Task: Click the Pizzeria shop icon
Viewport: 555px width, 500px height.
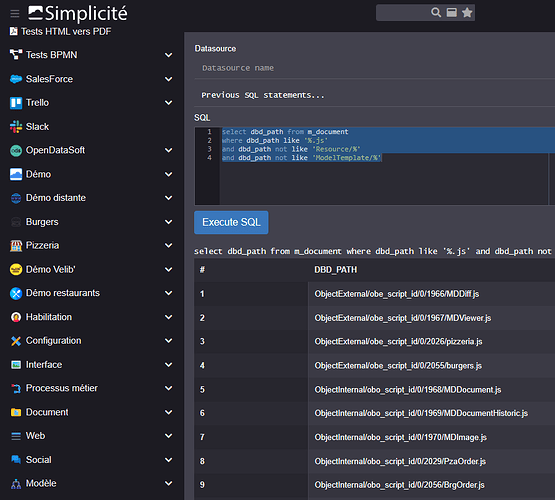Action: (x=16, y=246)
